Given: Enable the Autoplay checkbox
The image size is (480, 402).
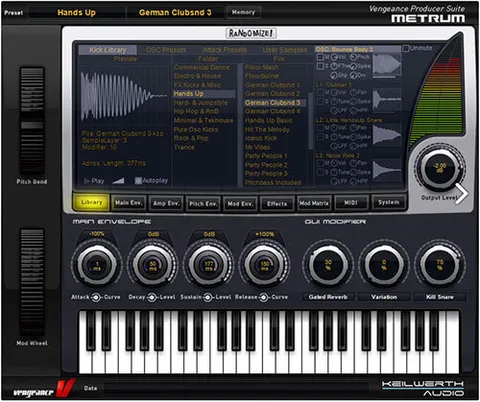Looking at the screenshot, I should coord(138,181).
